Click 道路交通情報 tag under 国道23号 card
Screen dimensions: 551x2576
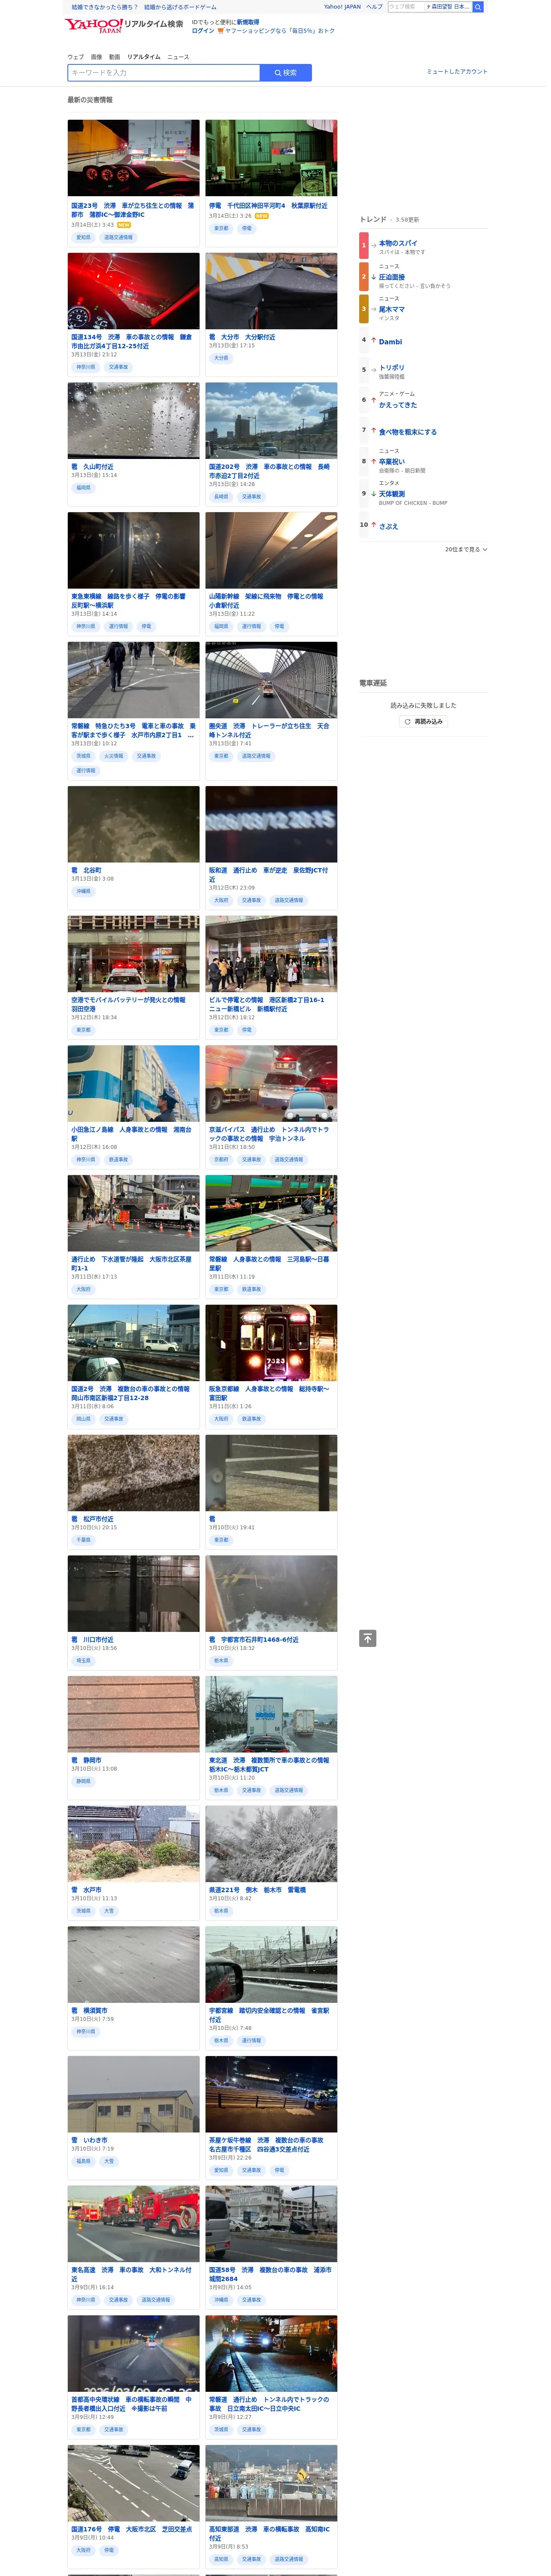click(119, 238)
